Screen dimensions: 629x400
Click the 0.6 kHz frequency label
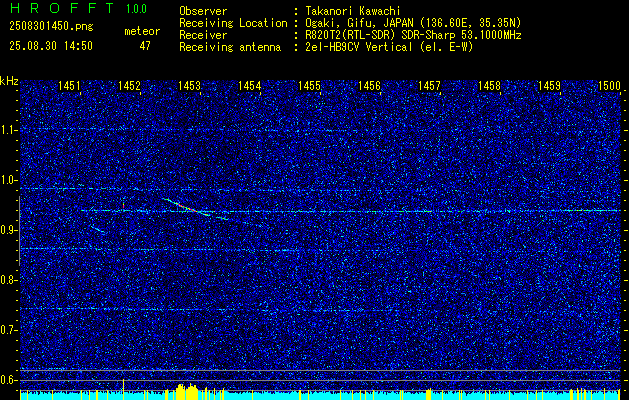tap(8, 380)
